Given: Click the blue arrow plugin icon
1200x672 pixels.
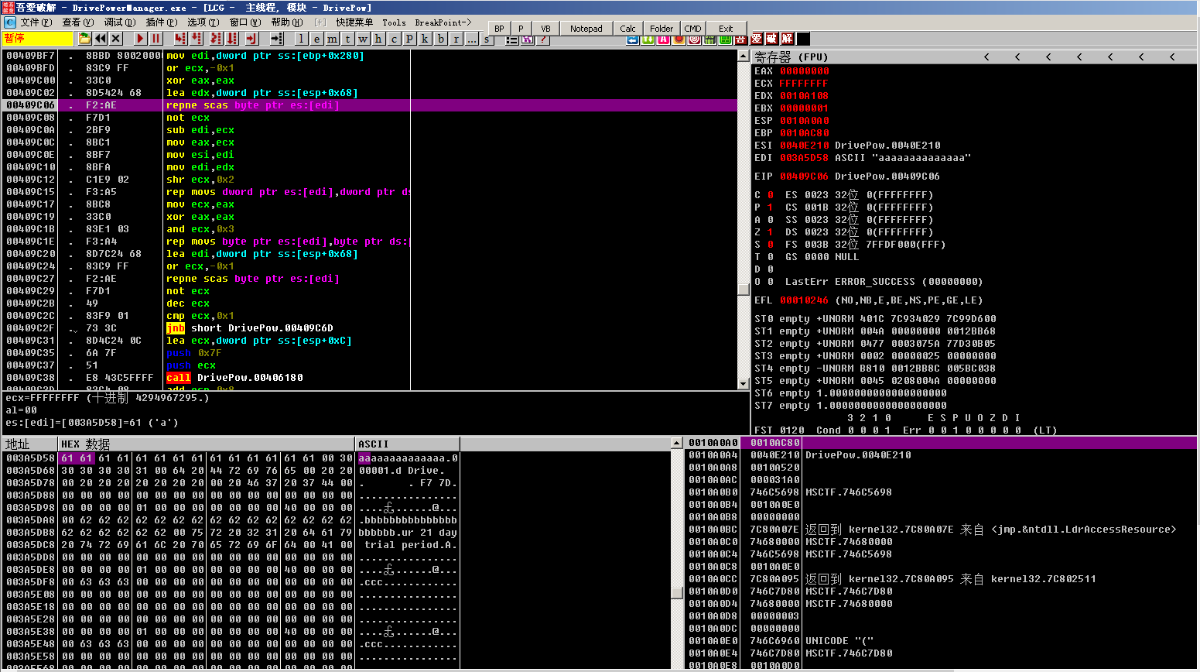Looking at the screenshot, I should (632, 40).
